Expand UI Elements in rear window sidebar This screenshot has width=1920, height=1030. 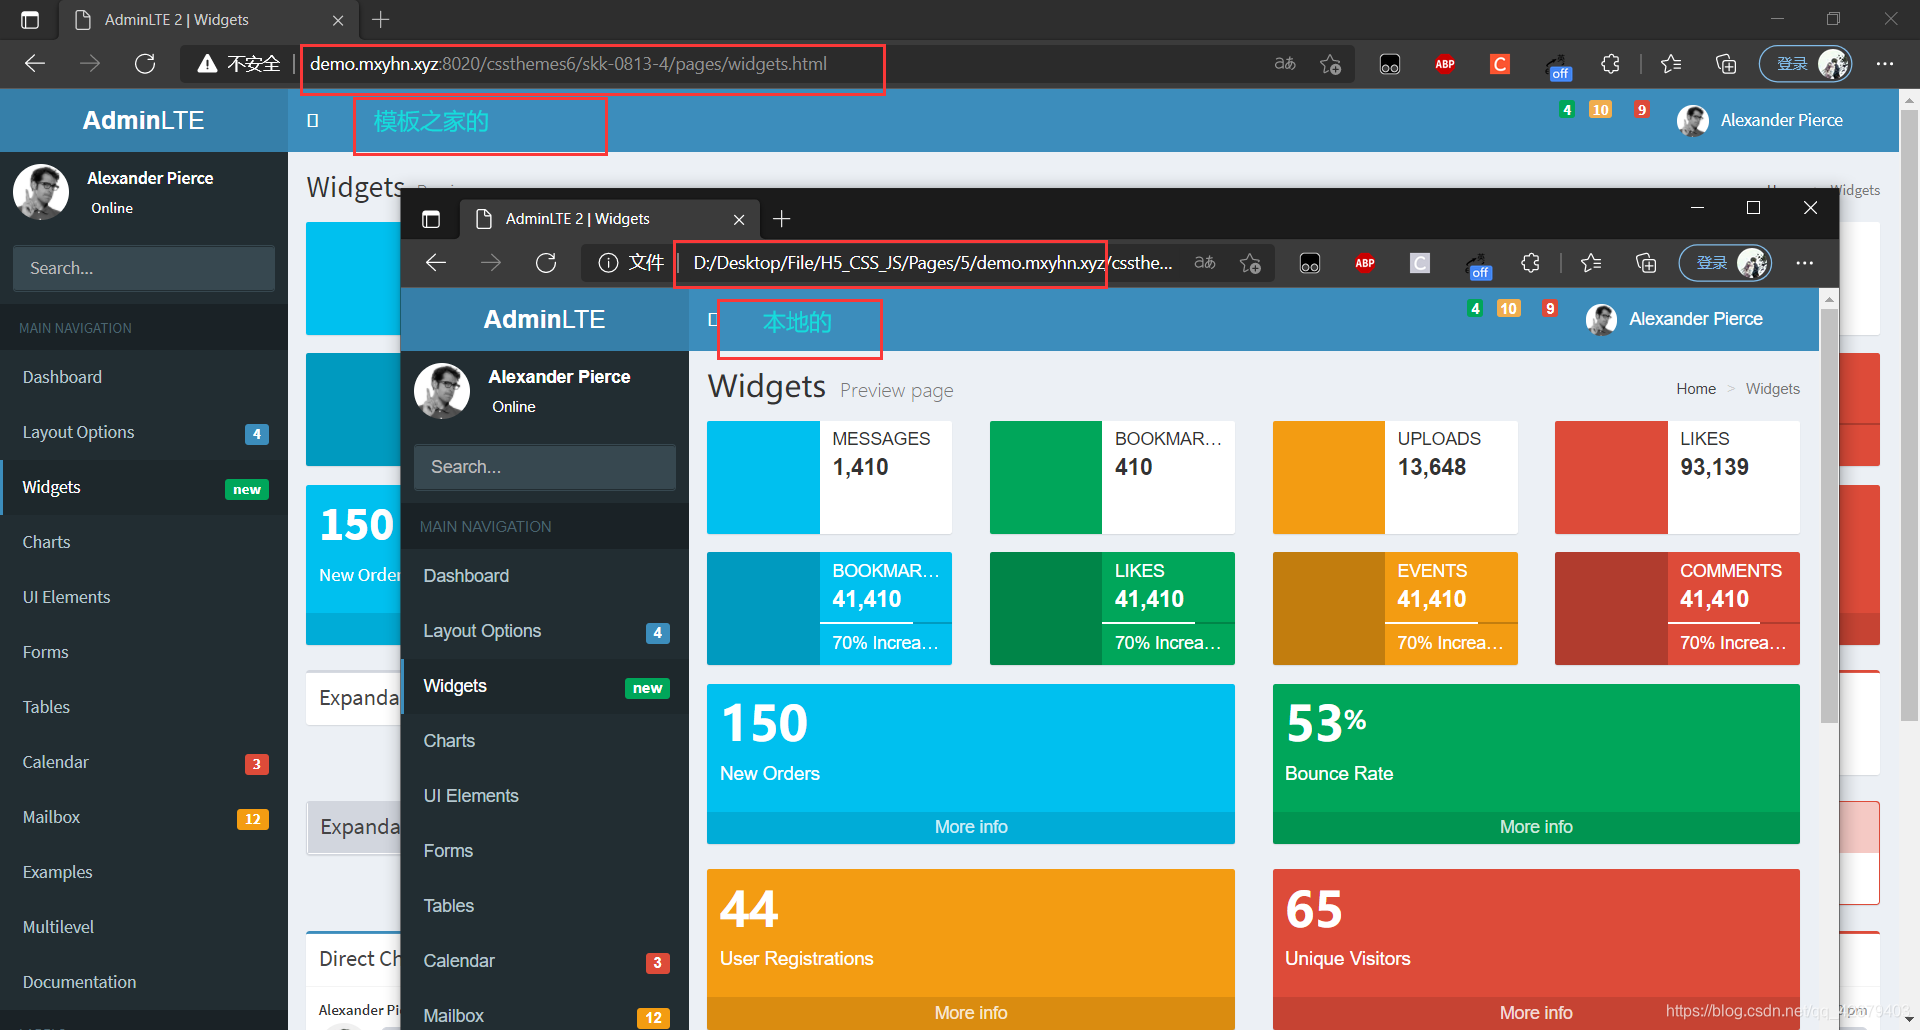click(144, 597)
